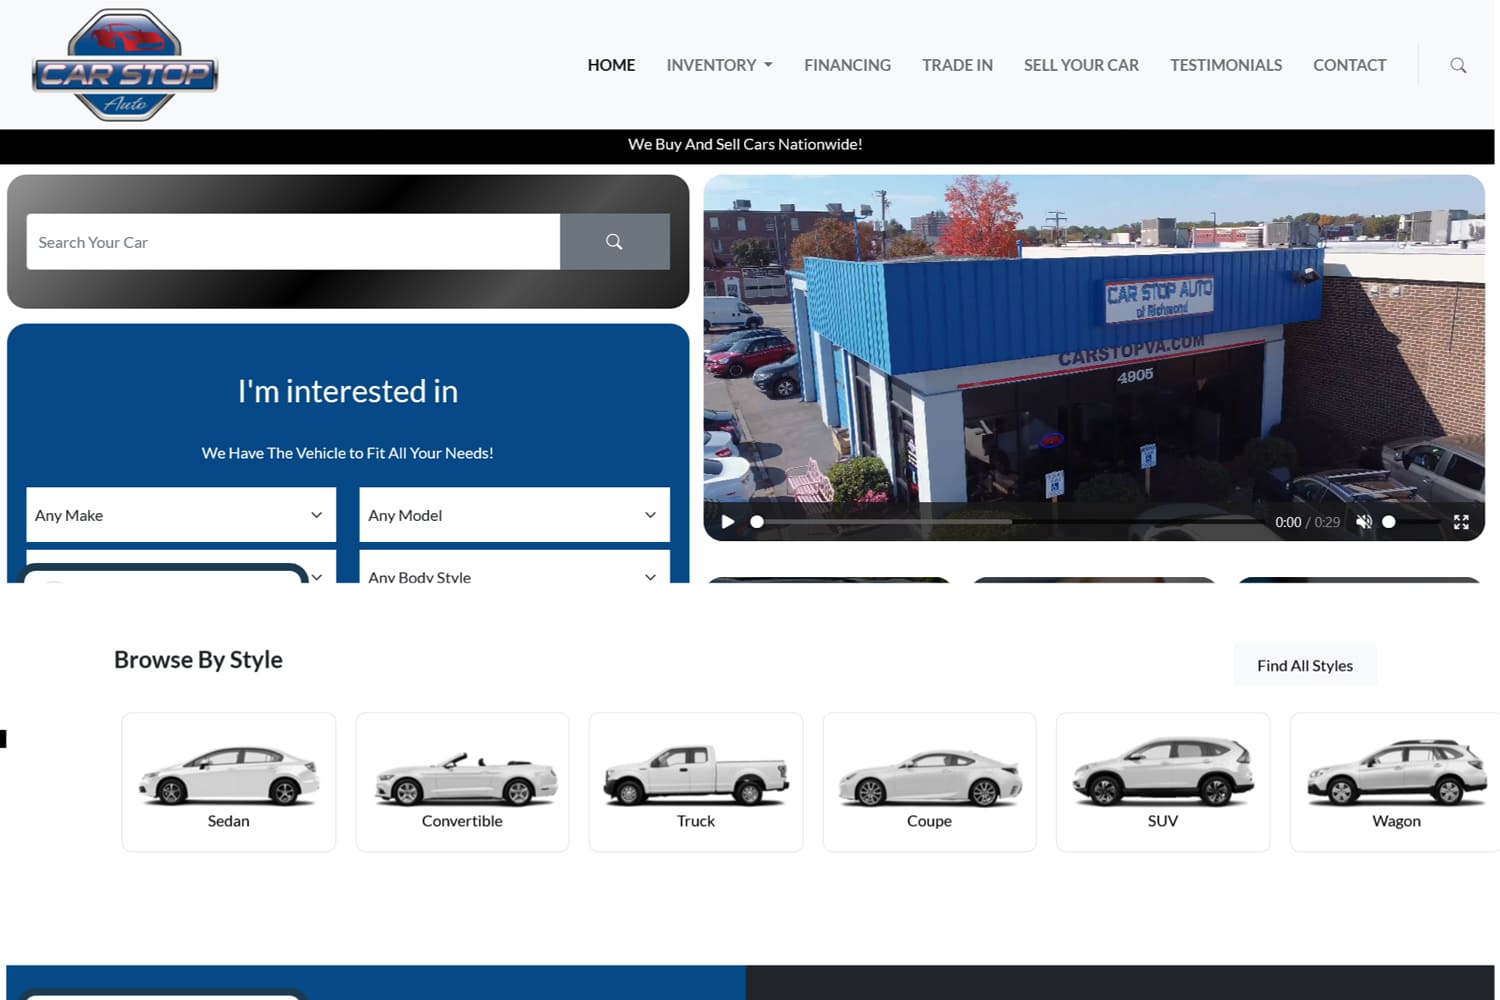Click the video progress bar
The height and width of the screenshot is (1000, 1500).
[x=1008, y=522]
